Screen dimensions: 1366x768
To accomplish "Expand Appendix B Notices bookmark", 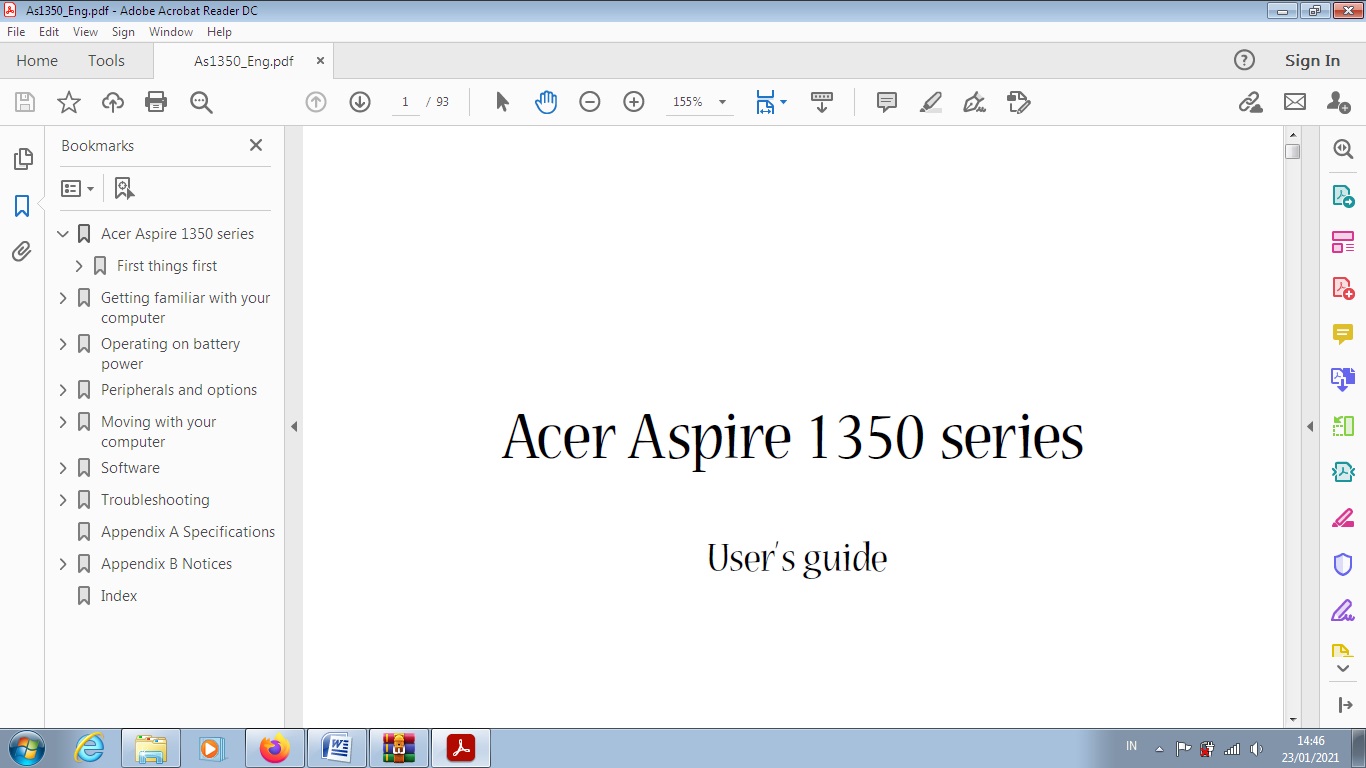I will pos(63,564).
